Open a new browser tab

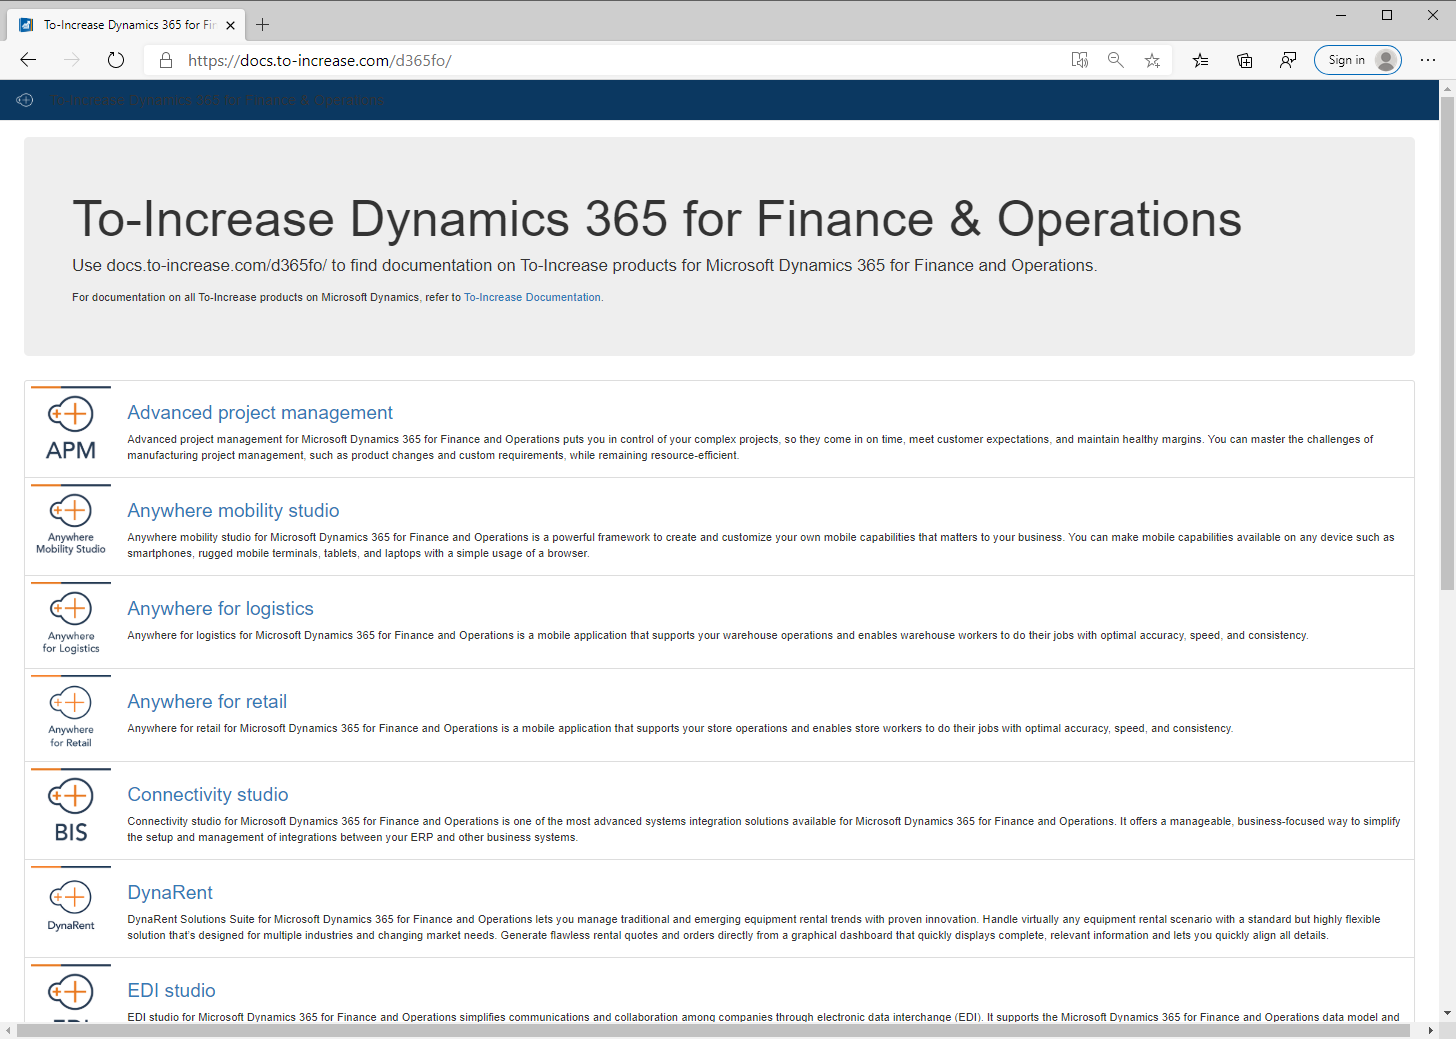coord(262,25)
